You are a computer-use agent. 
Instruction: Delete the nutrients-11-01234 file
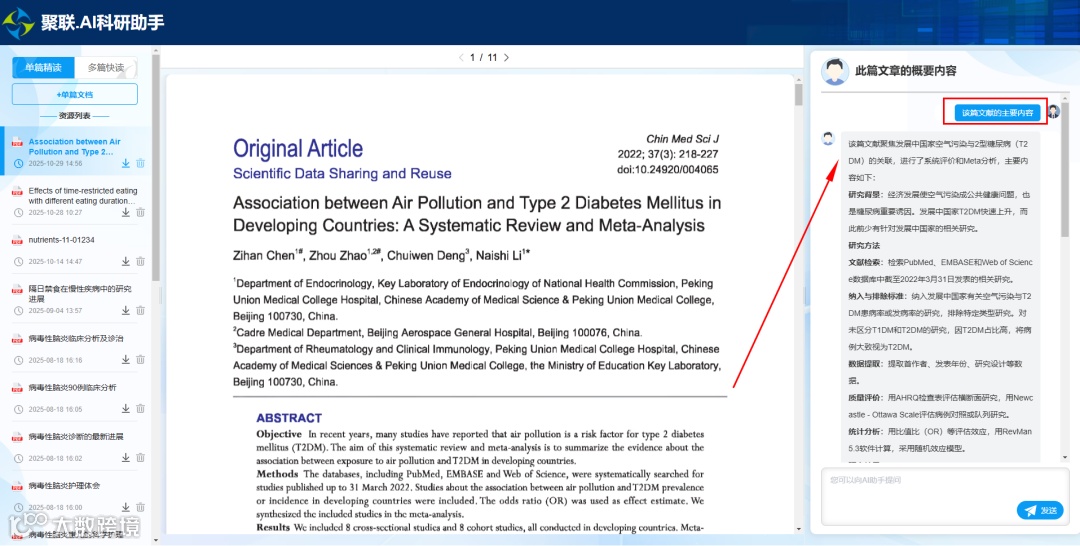(x=141, y=261)
